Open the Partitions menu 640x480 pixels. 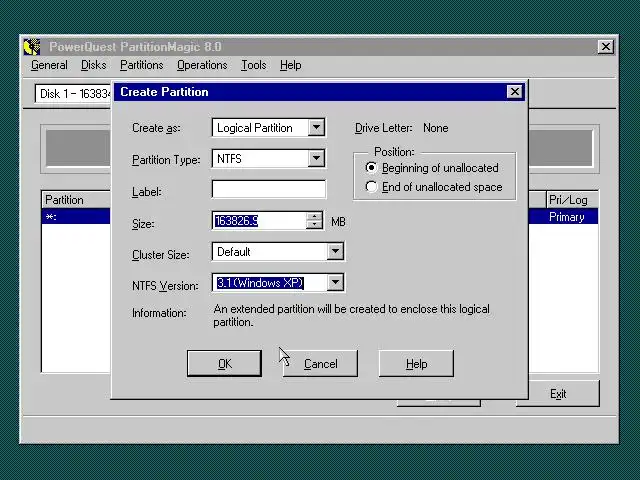click(142, 65)
